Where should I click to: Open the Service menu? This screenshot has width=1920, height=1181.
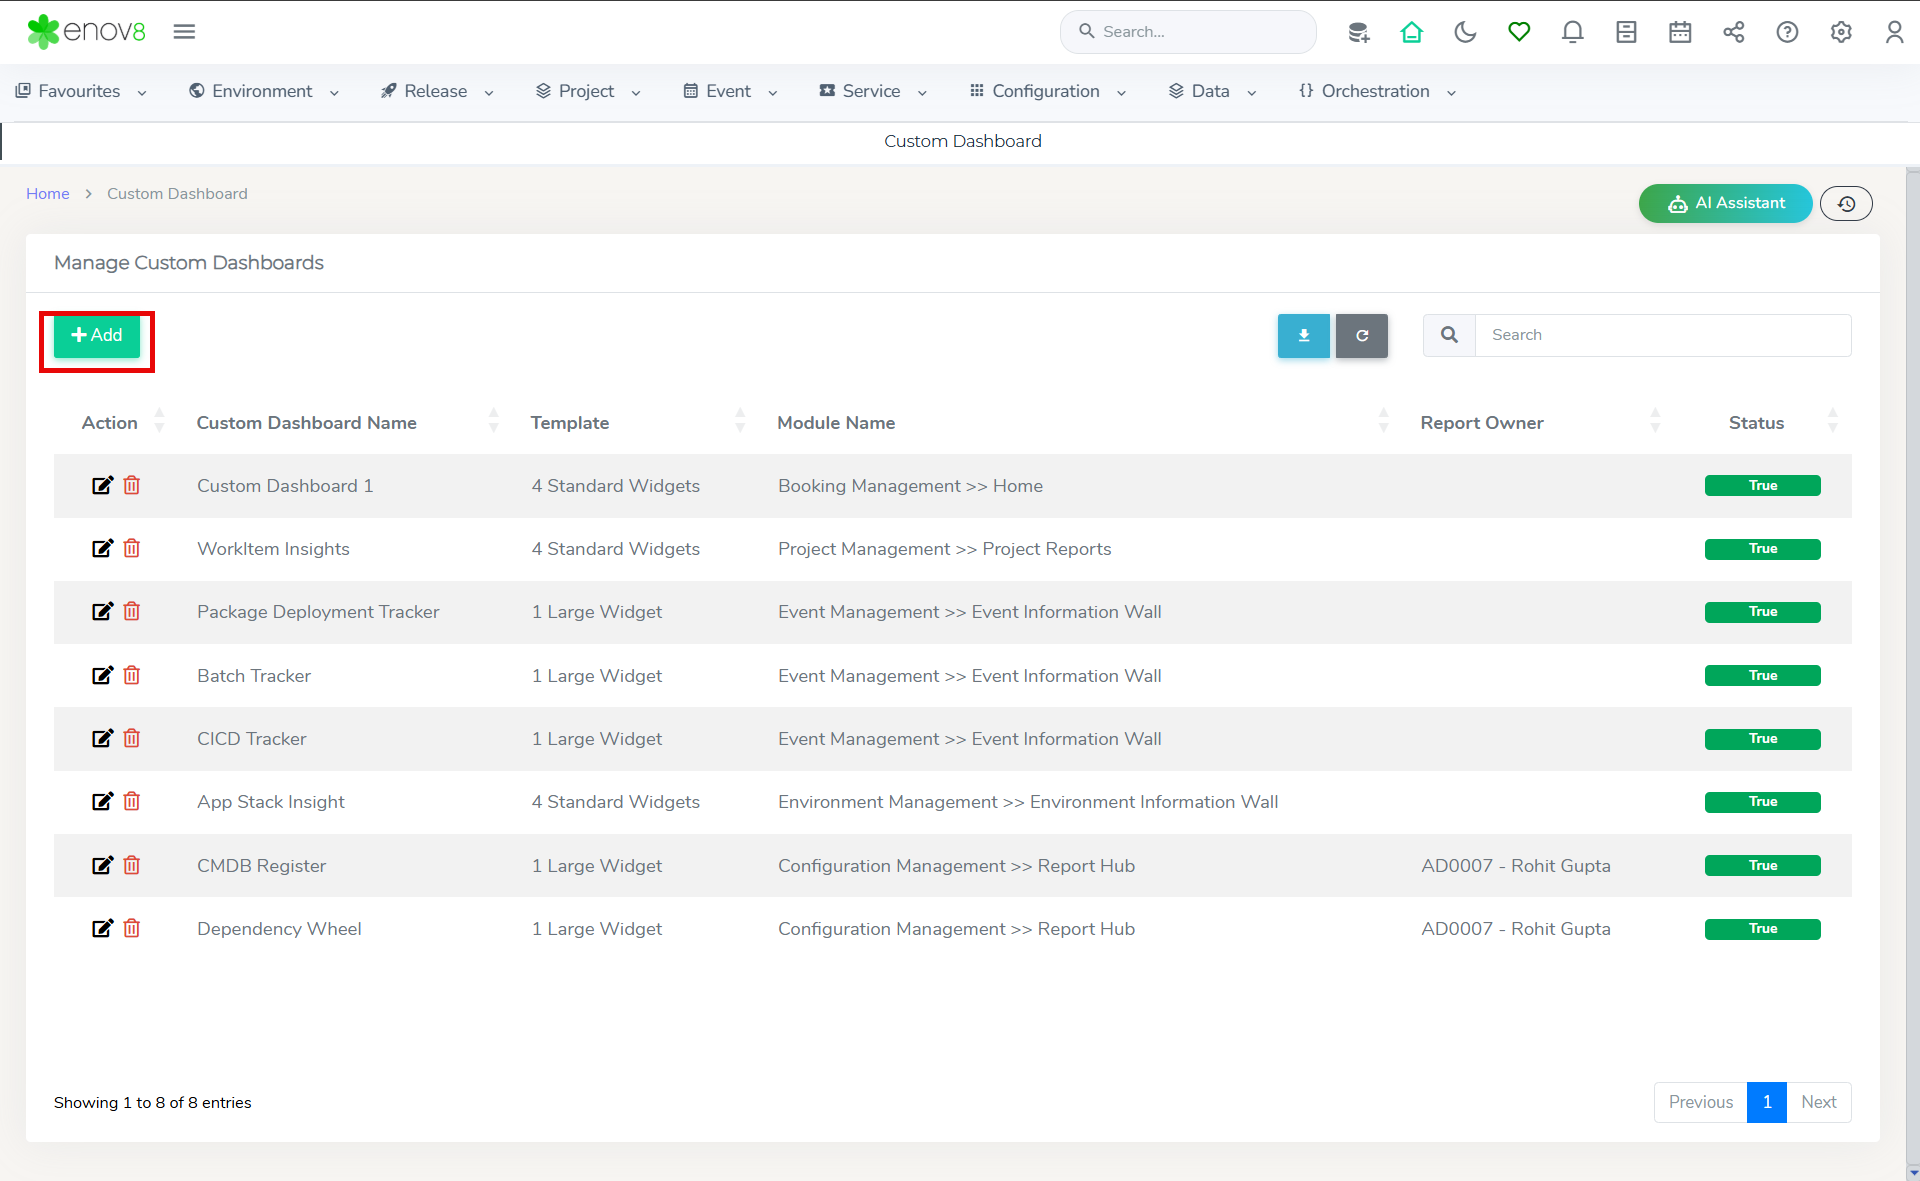tap(872, 91)
